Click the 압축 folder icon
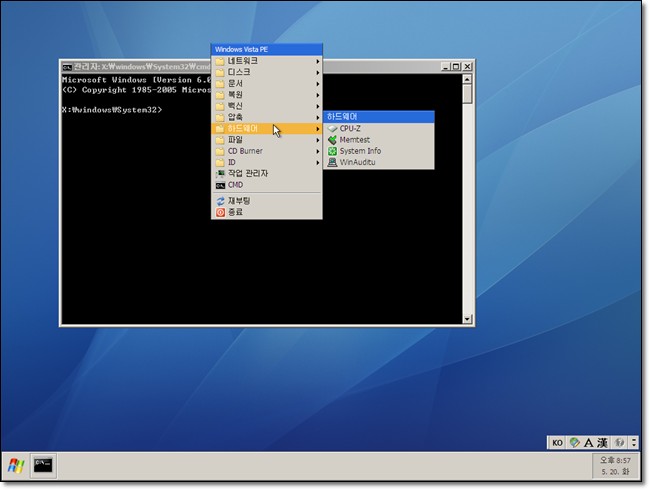 [x=220, y=117]
